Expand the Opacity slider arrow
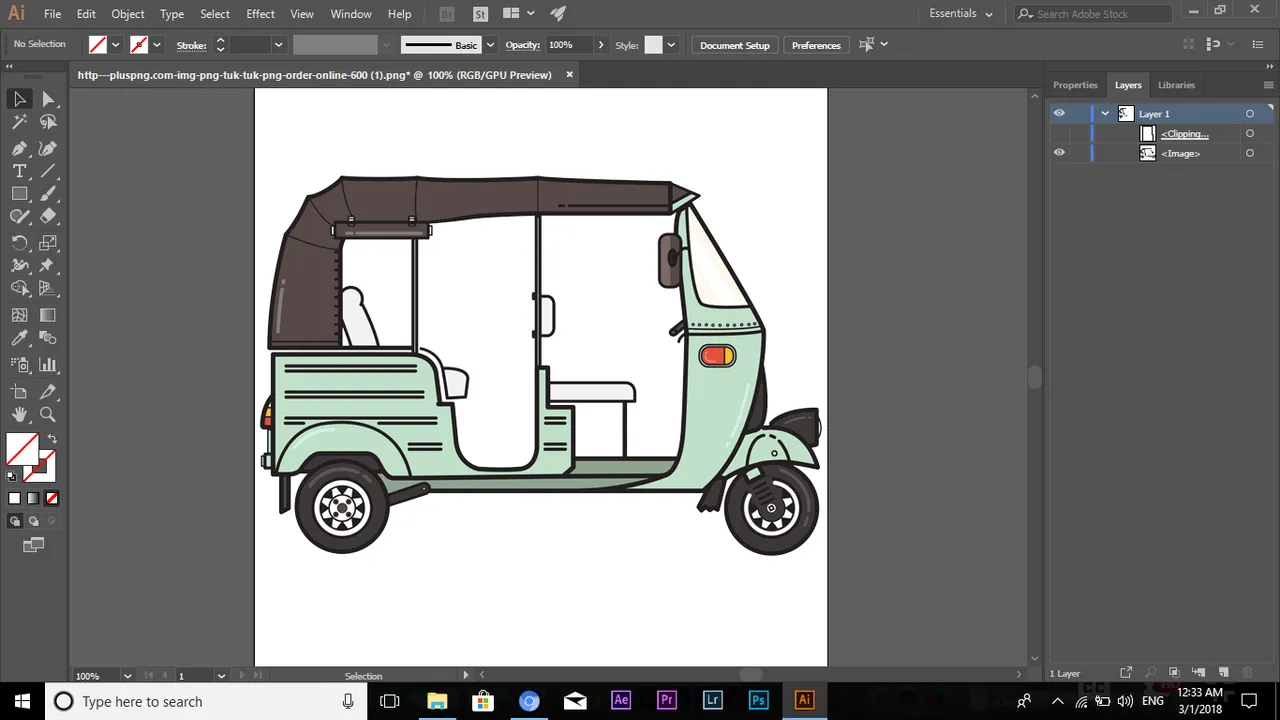Screen dimensions: 1280x720 coord(600,45)
